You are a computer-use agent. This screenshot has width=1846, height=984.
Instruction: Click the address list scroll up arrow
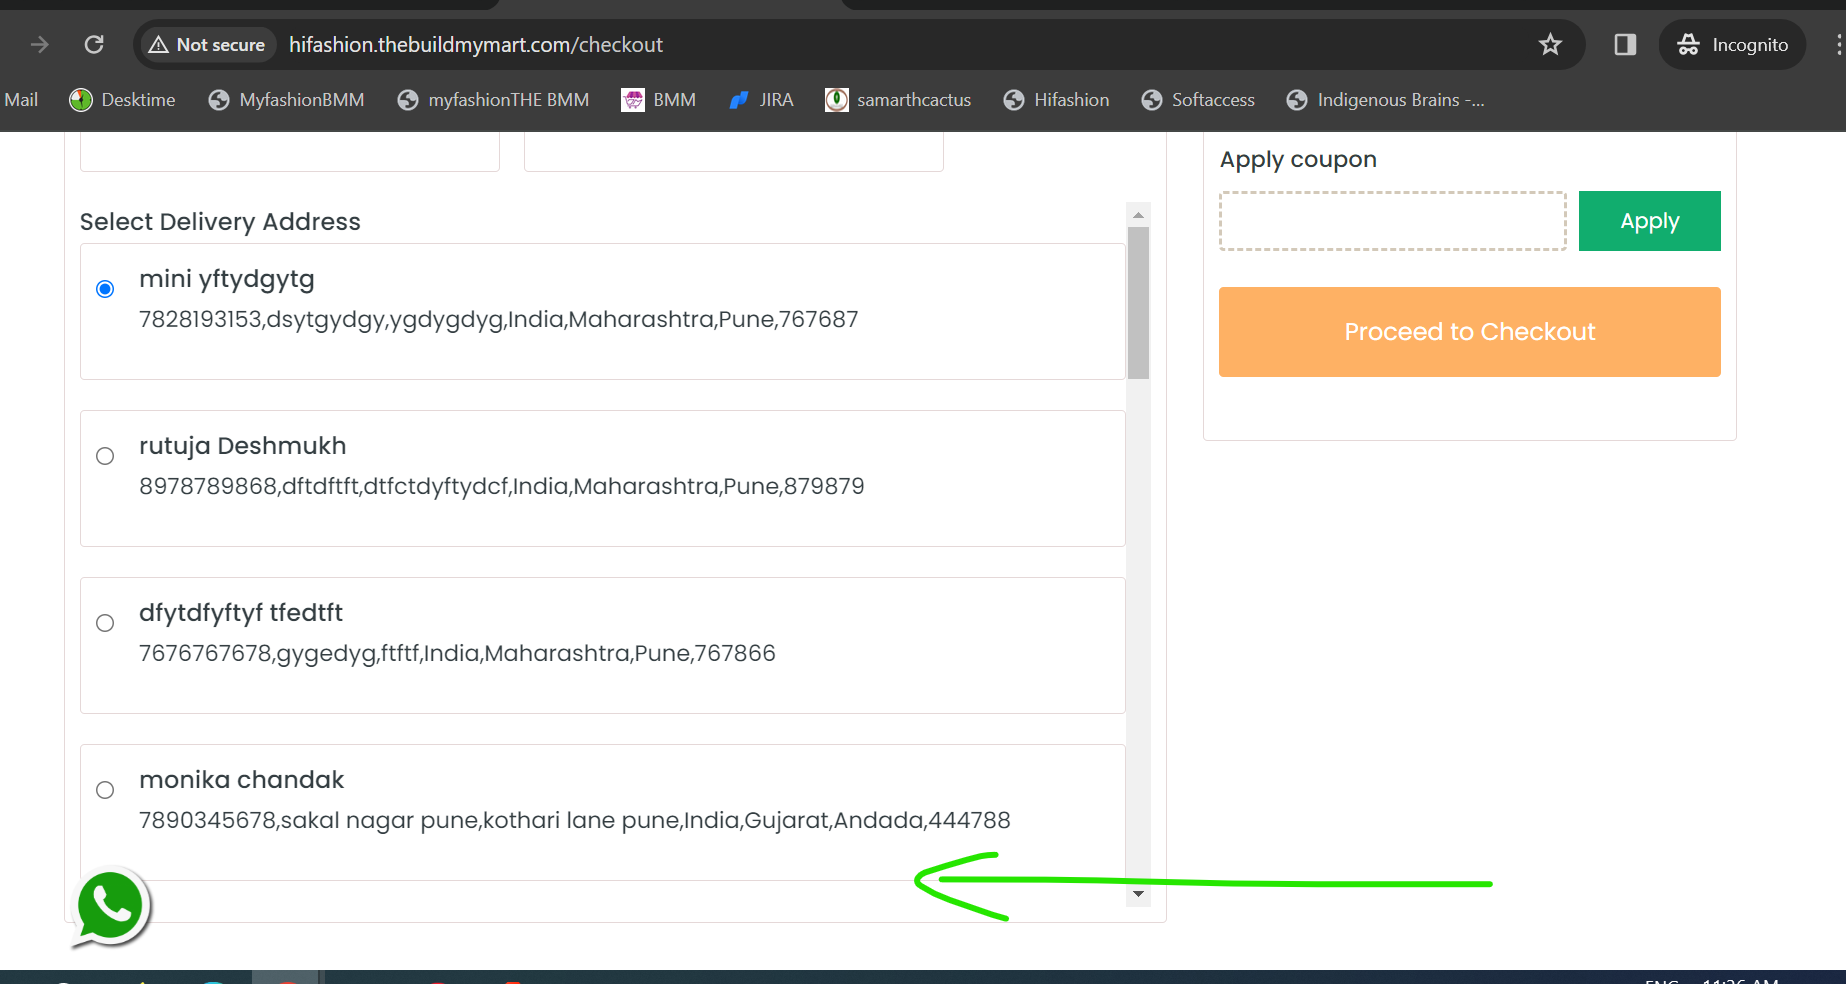pyautogui.click(x=1138, y=215)
